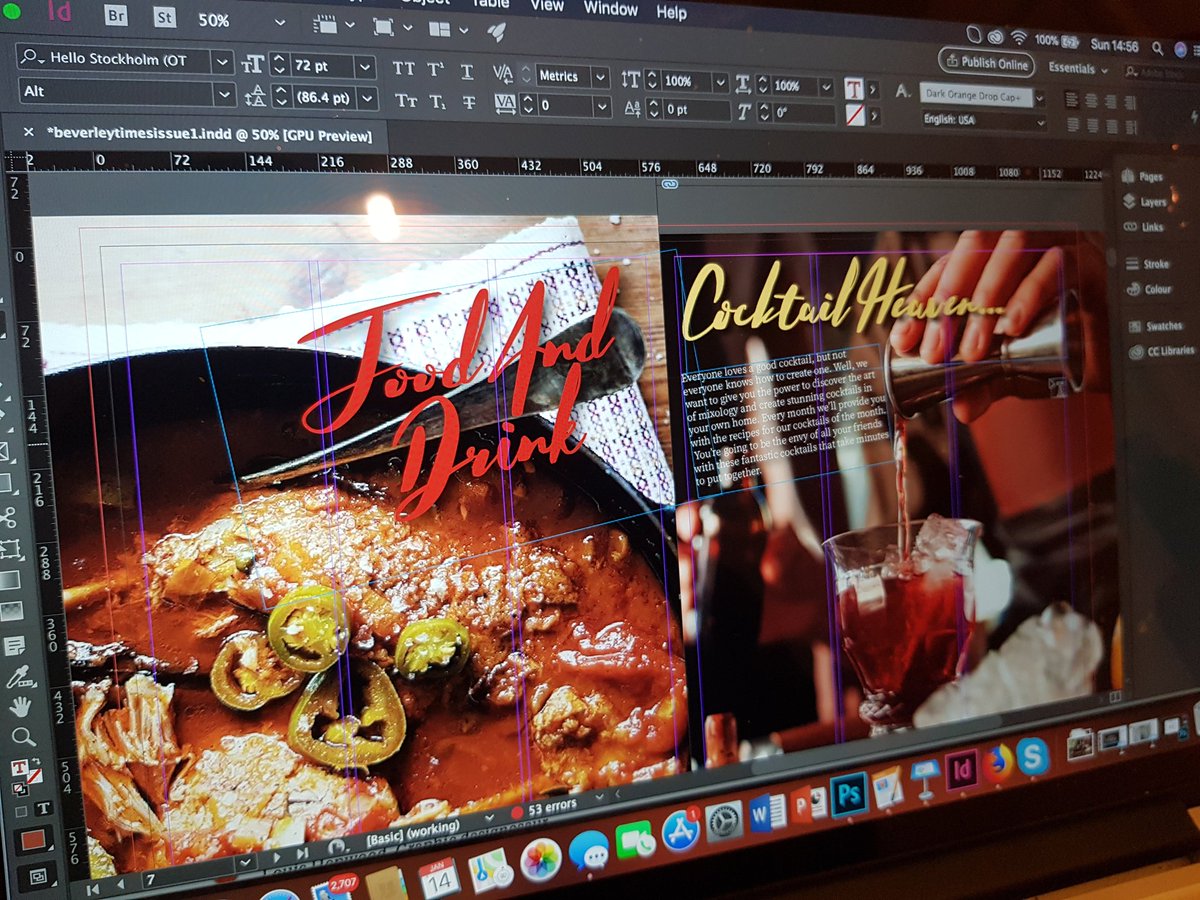This screenshot has width=1200, height=900.
Task: Apply Small Caps (Tt) formatting
Action: 405,100
